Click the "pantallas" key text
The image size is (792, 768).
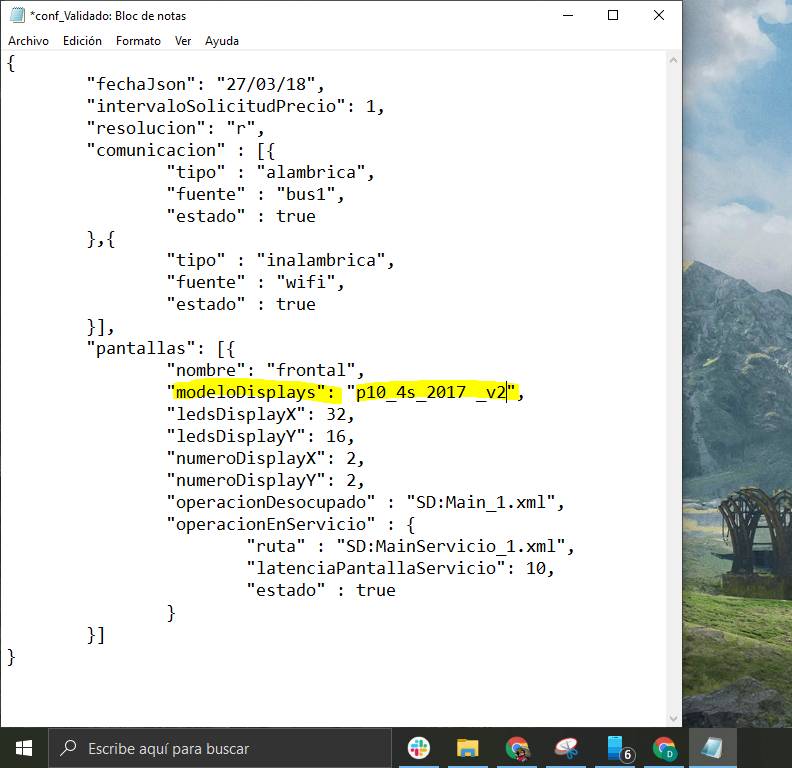coord(141,348)
